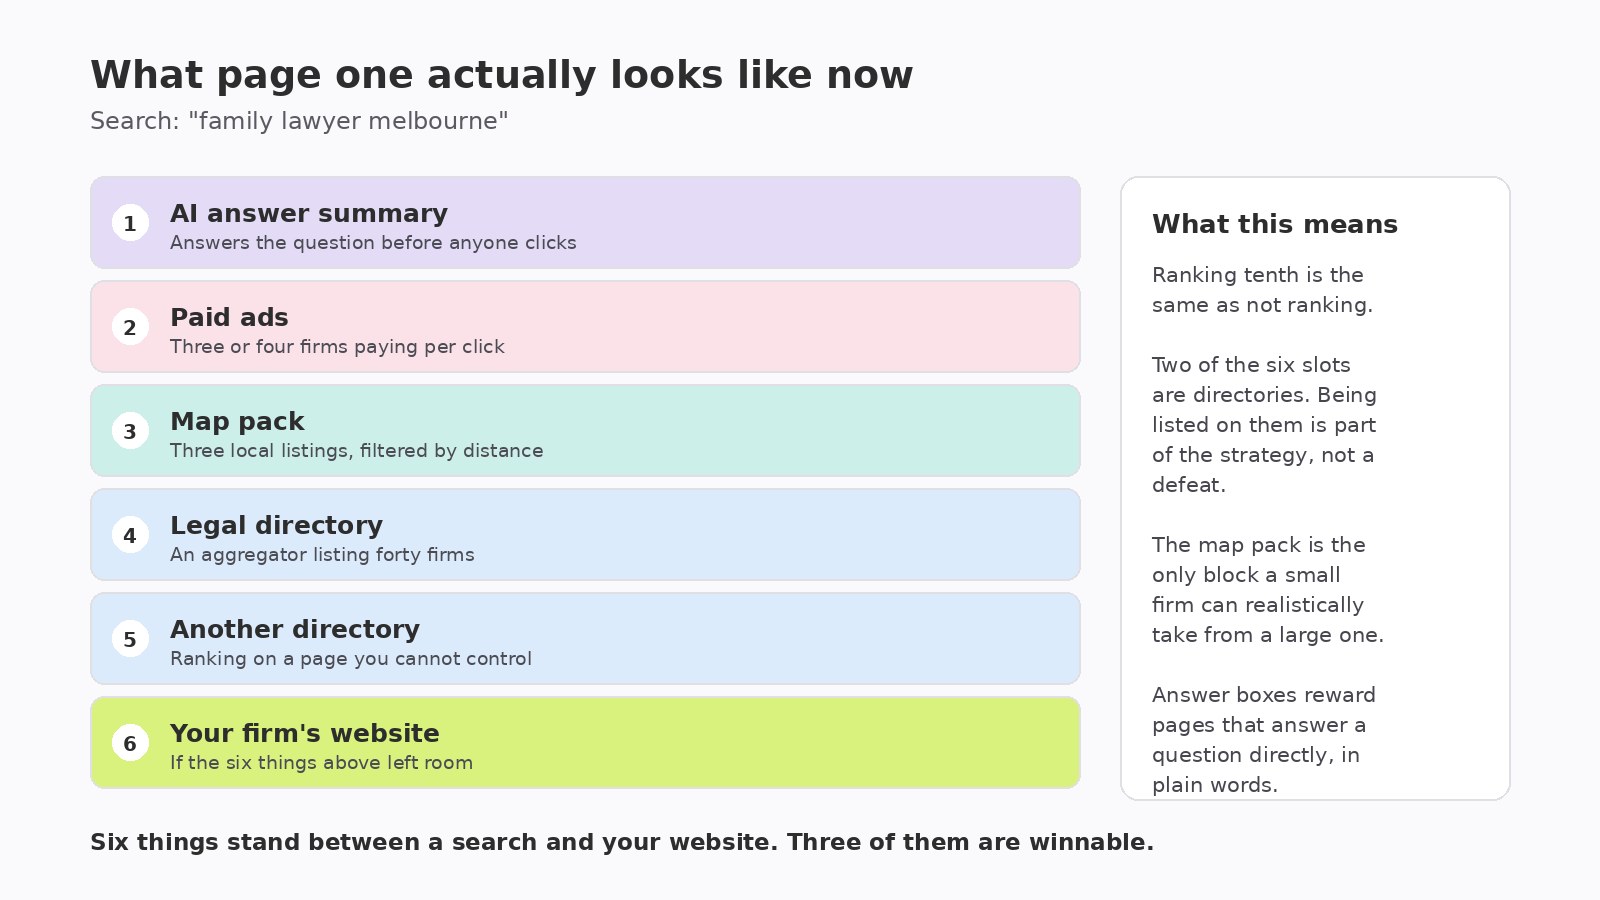Select the Map pack block title
This screenshot has width=1600, height=900.
(237, 422)
